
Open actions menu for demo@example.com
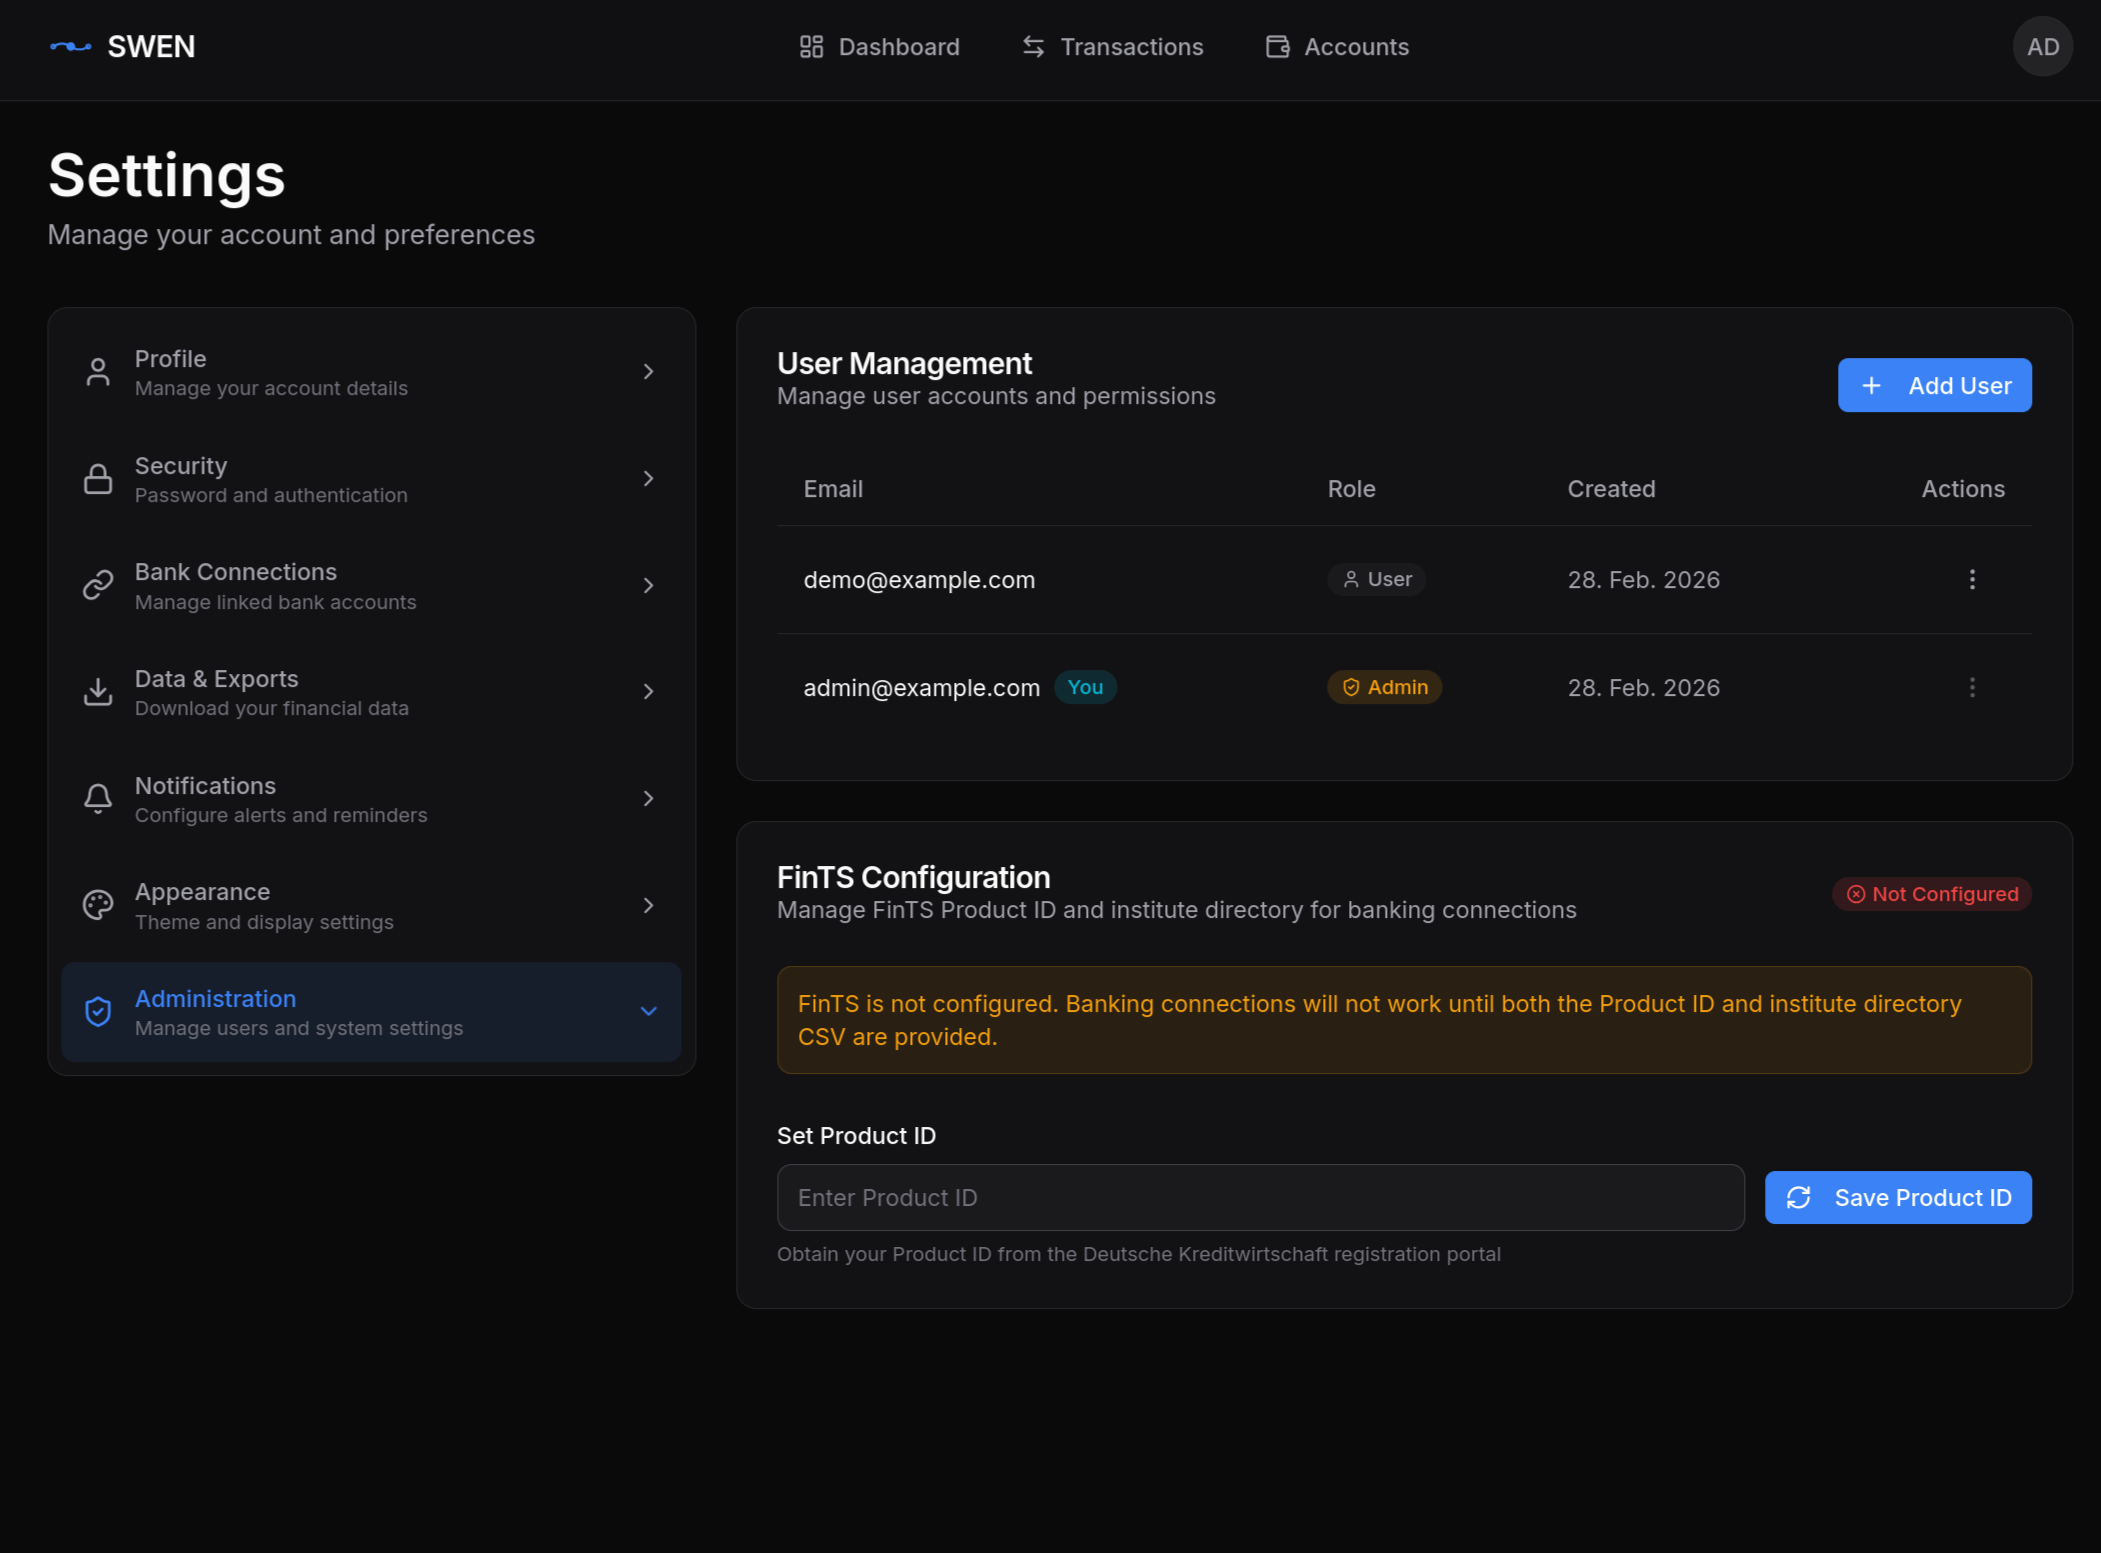coord(1971,580)
